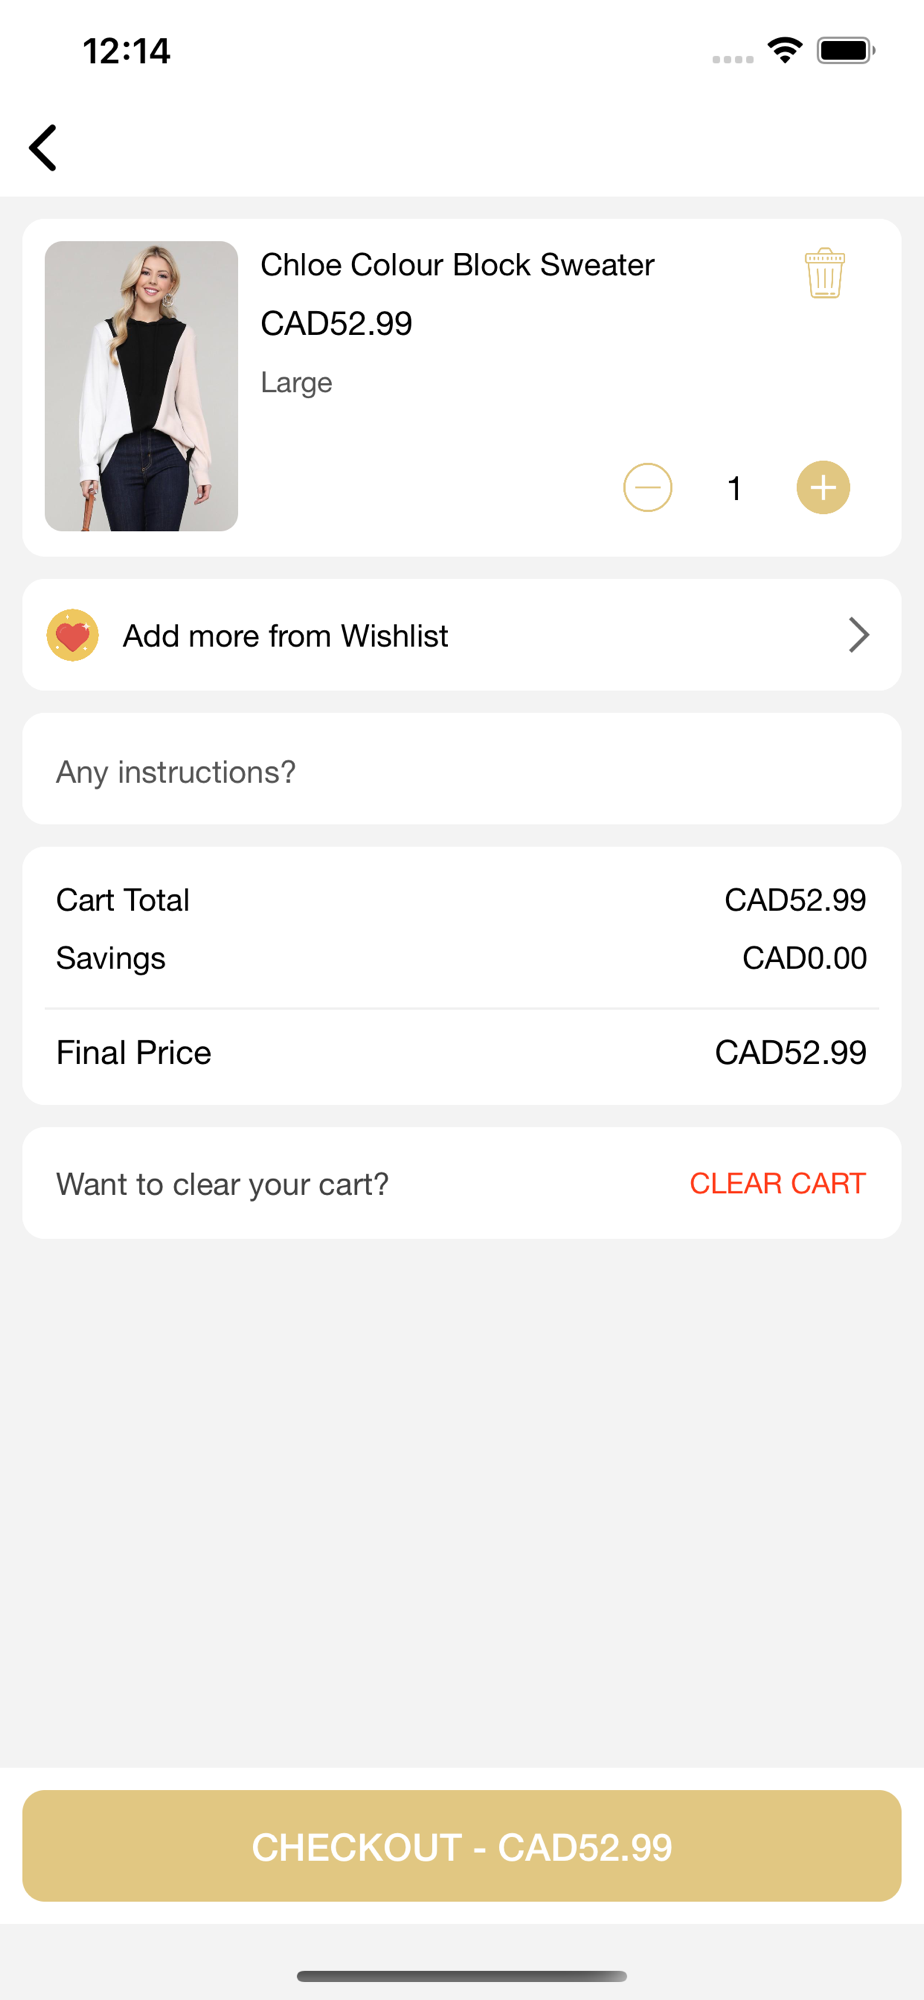The height and width of the screenshot is (2000, 924).
Task: Tap the Large size label
Action: (296, 383)
